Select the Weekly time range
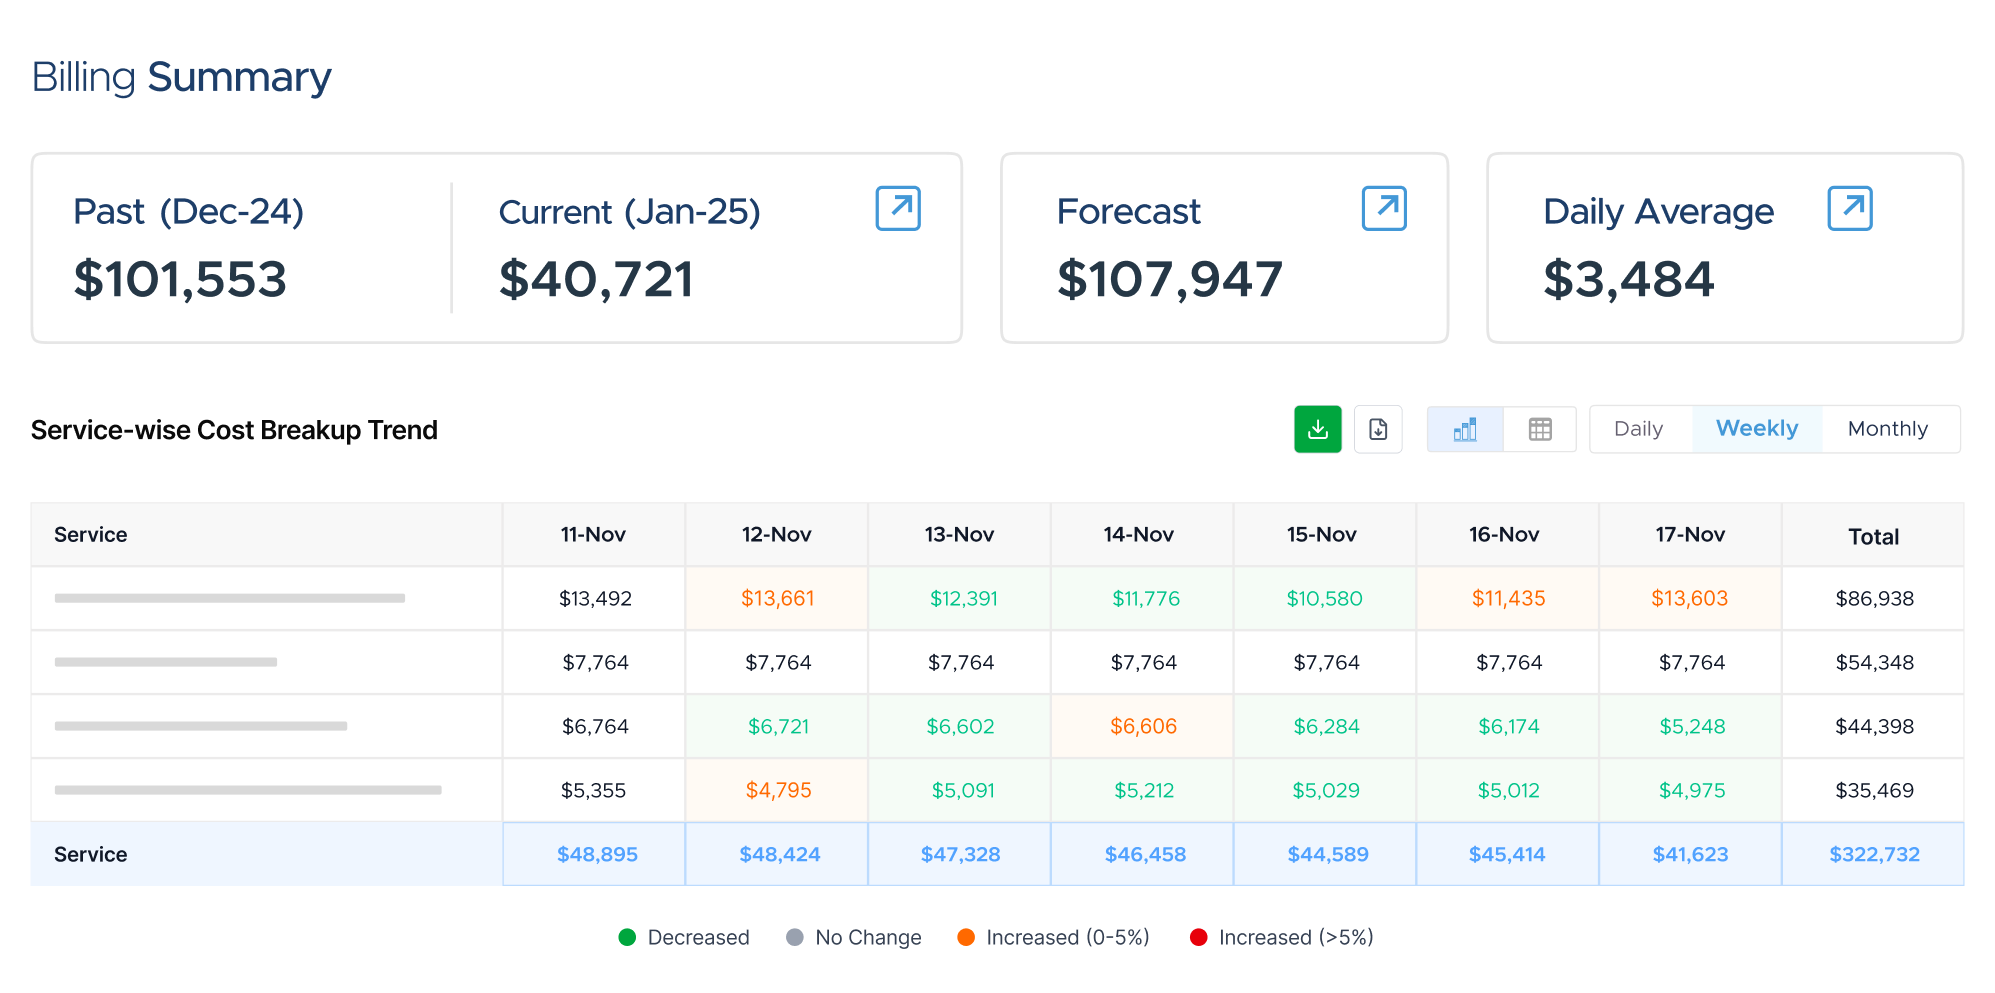This screenshot has width=1995, height=993. 1757,429
